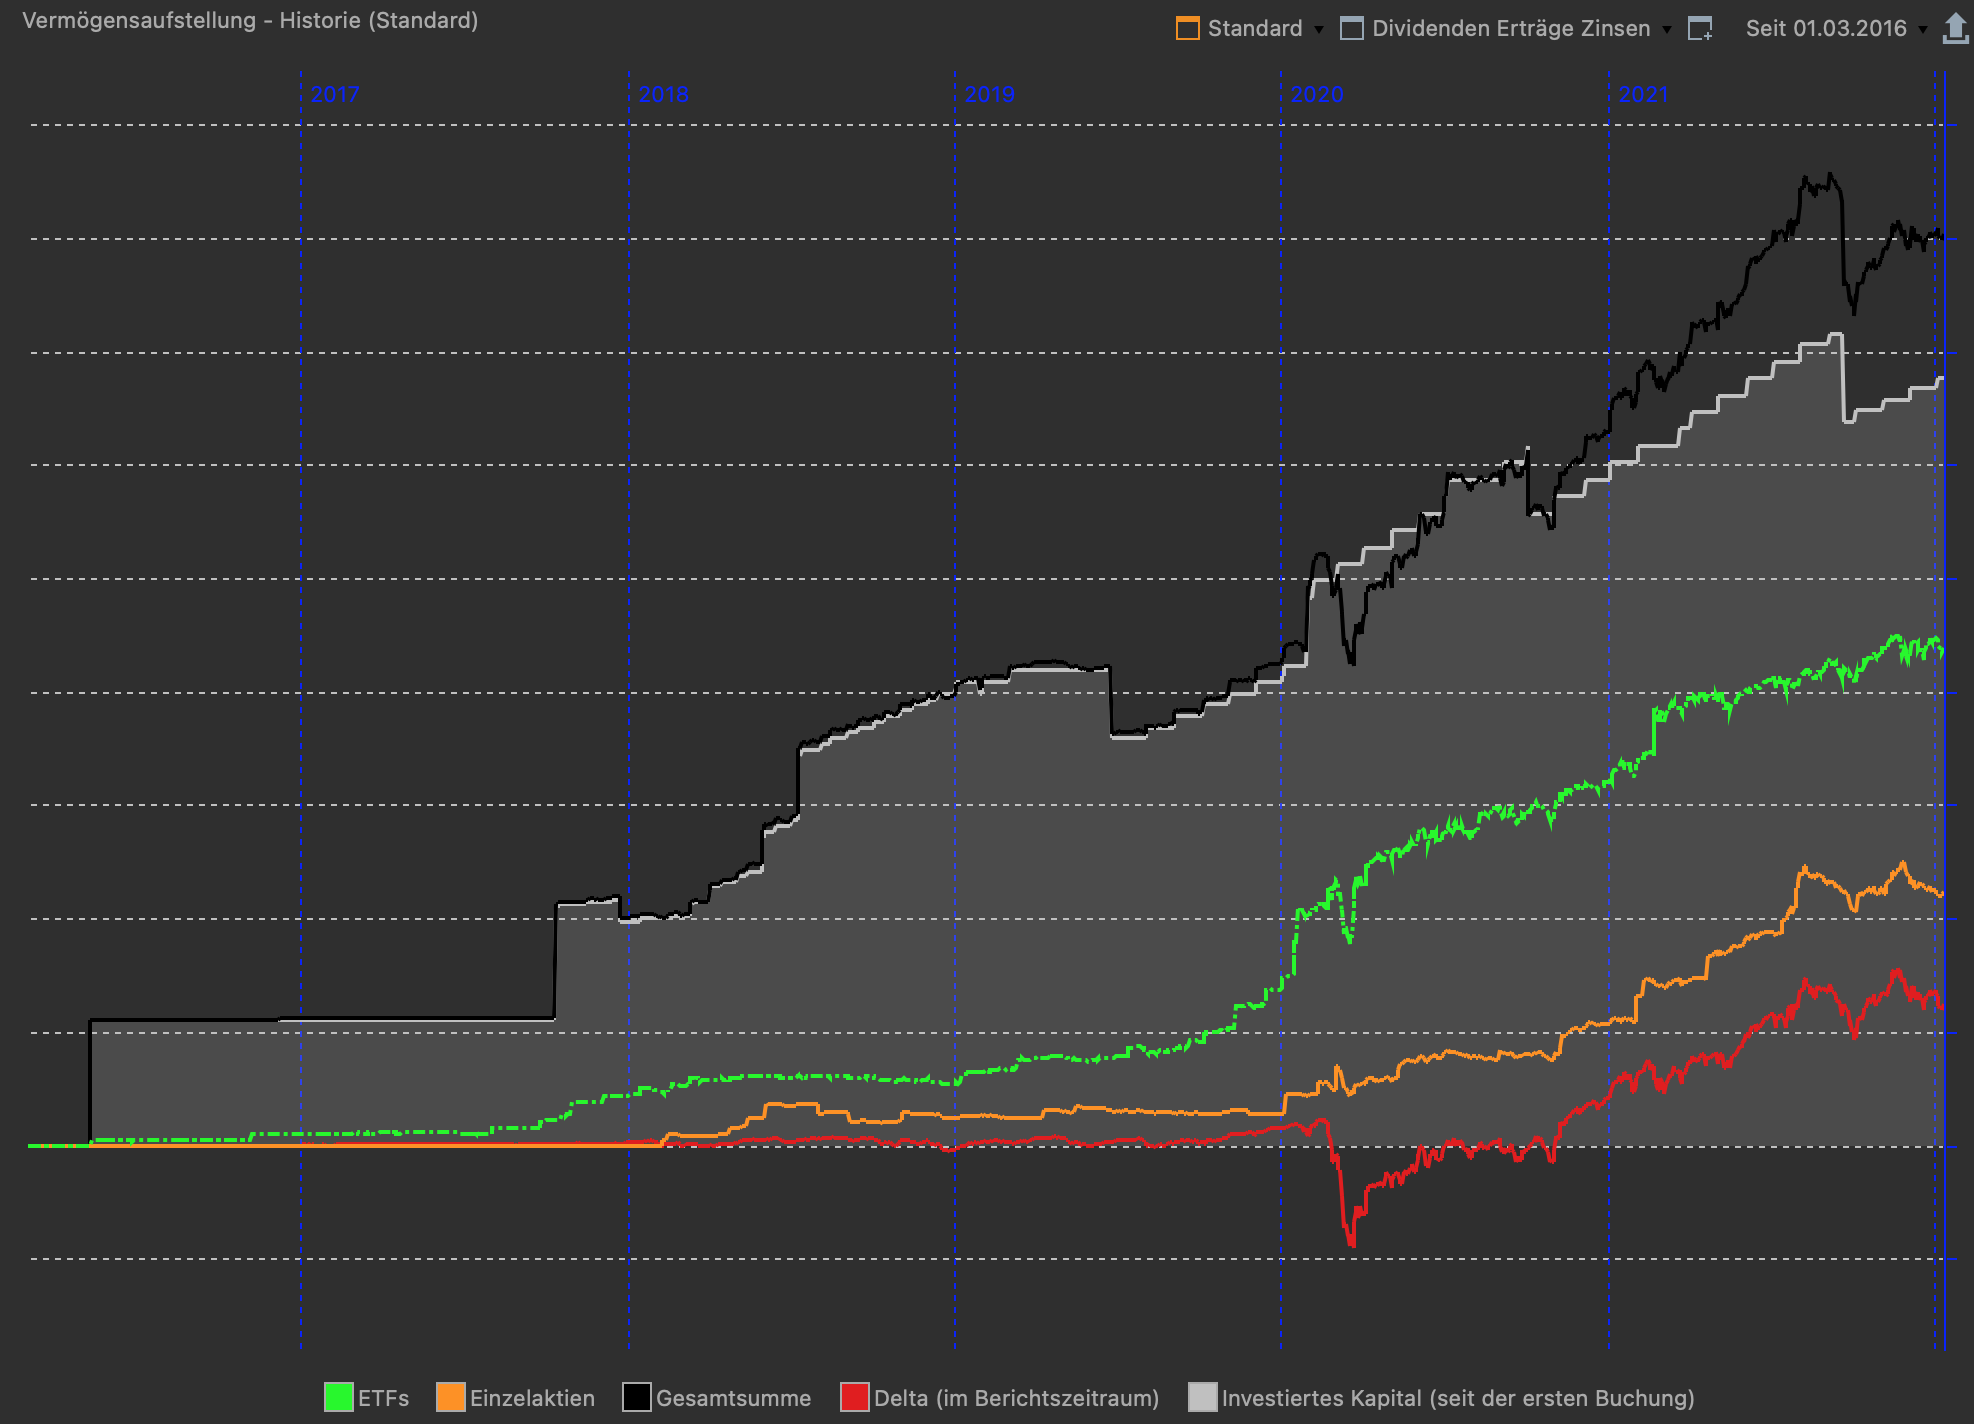Click the add new view icon
Viewport: 1974px width, 1424px height.
coord(1700,28)
